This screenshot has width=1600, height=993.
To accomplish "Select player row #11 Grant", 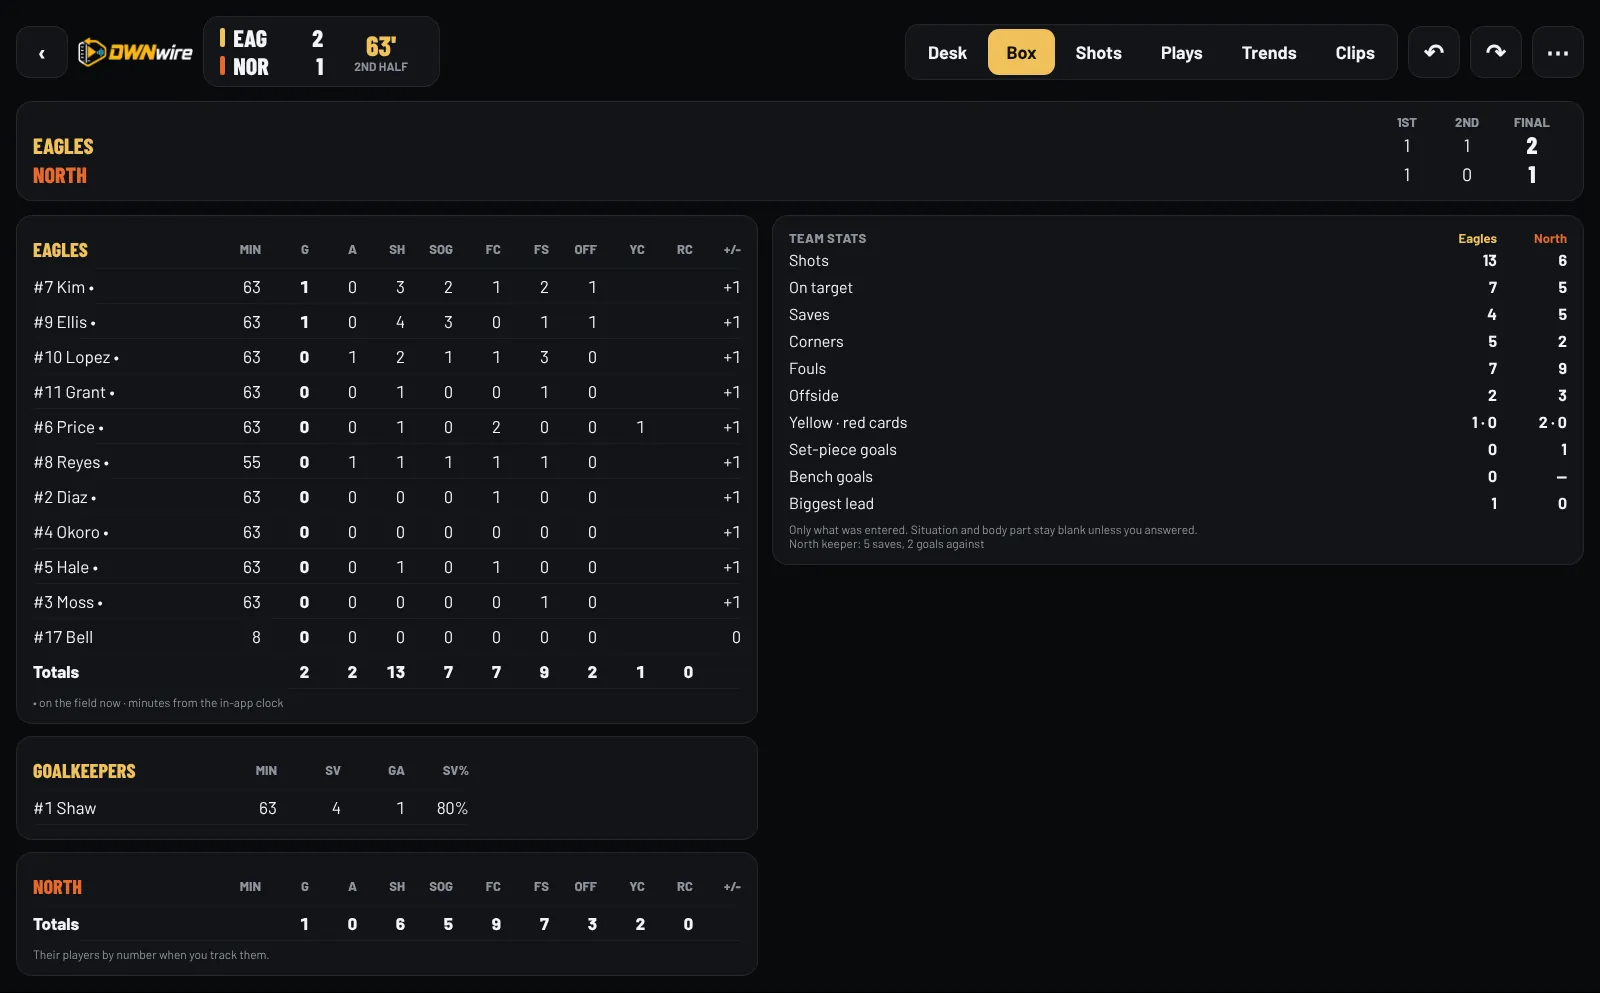I will click(387, 392).
